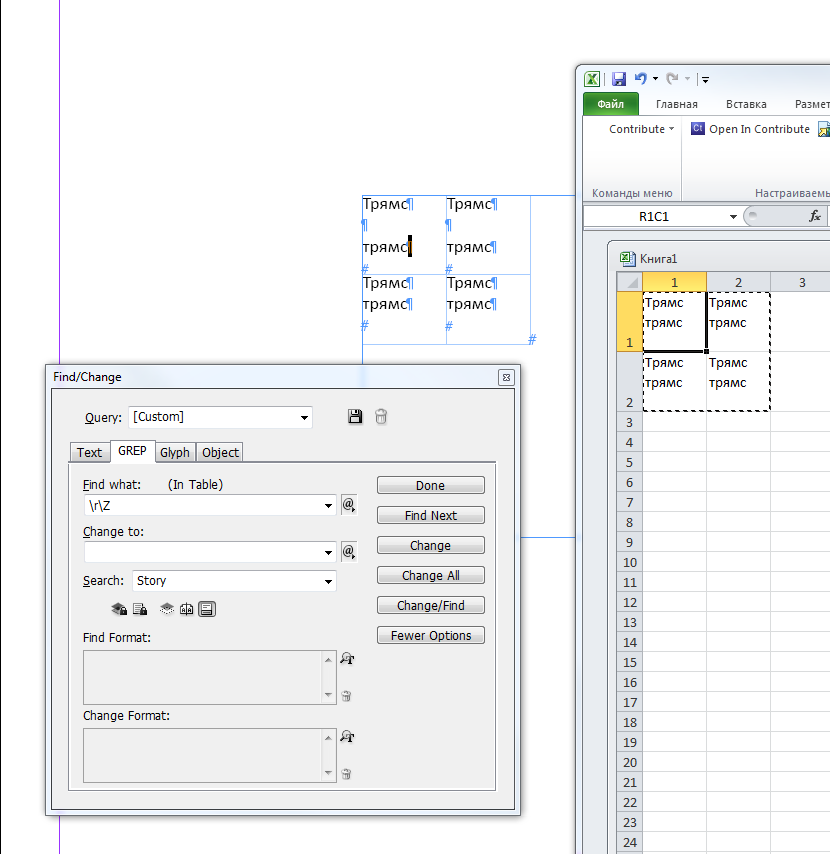Clear Change Format attributes trash icon
Screen dimensions: 830x854
click(x=346, y=773)
